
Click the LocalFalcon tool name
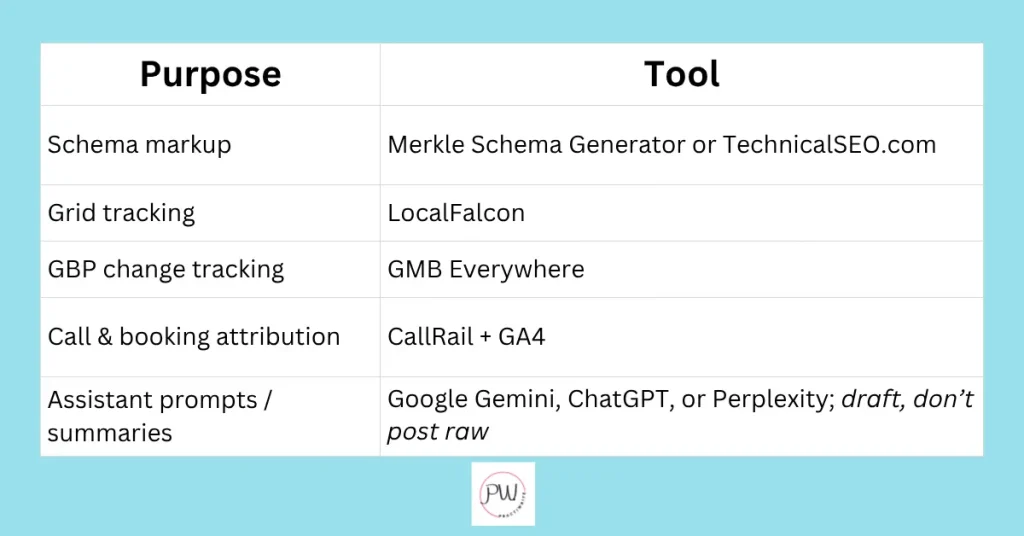[456, 213]
